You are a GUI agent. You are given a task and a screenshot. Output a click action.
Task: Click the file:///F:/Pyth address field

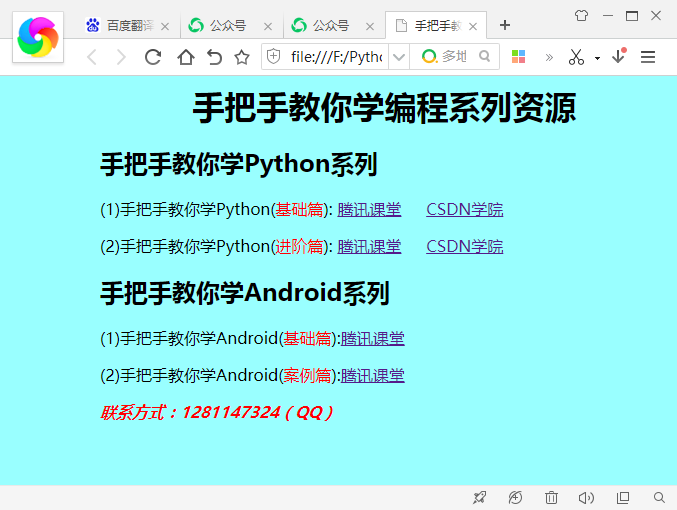(x=336, y=57)
